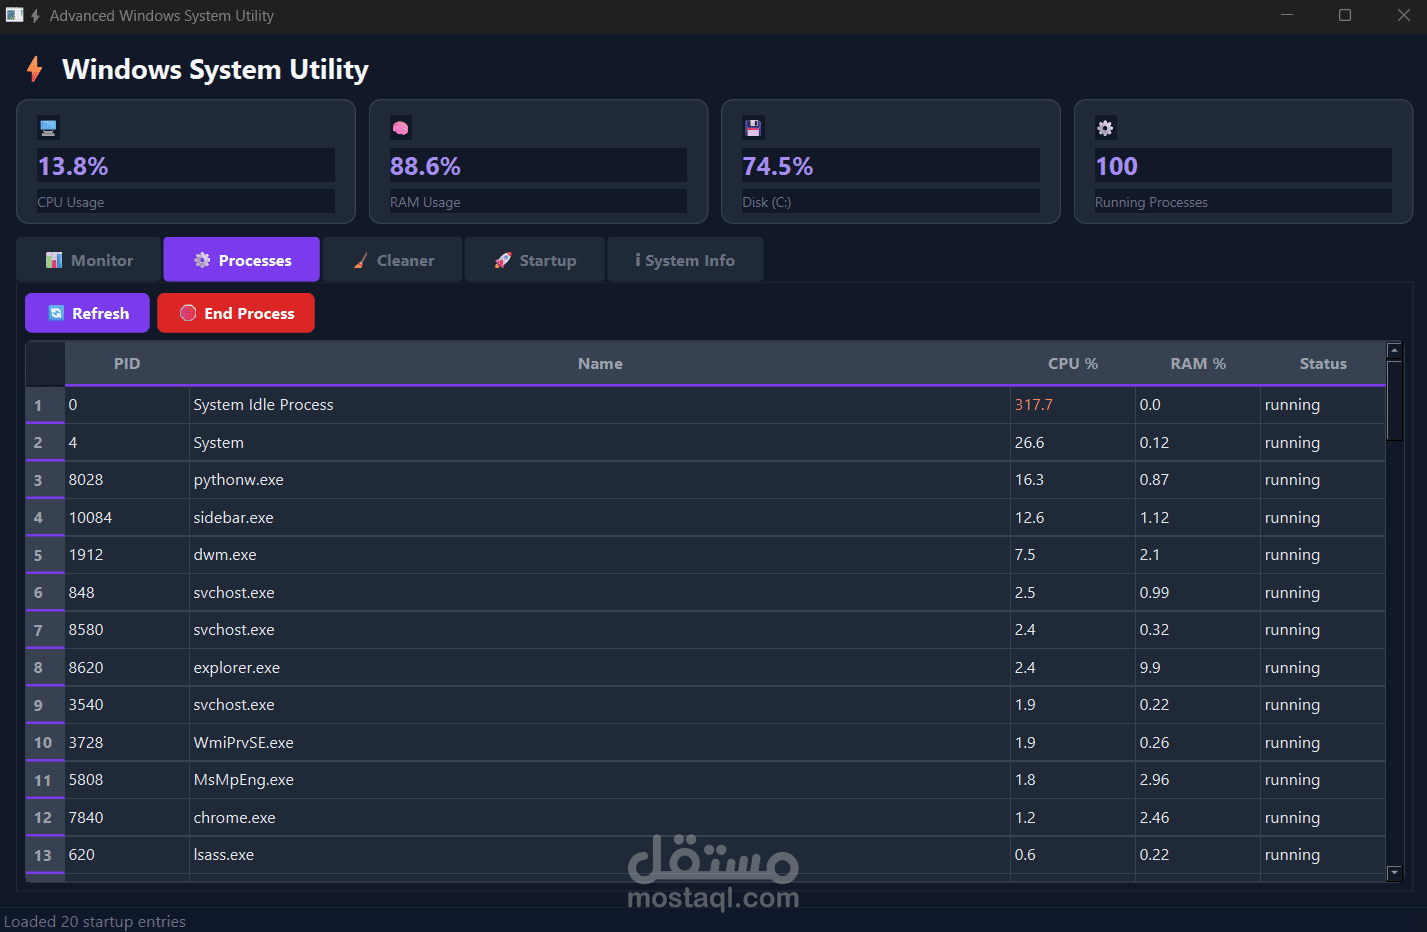
Task: Open the System Info tab
Action: (x=685, y=260)
